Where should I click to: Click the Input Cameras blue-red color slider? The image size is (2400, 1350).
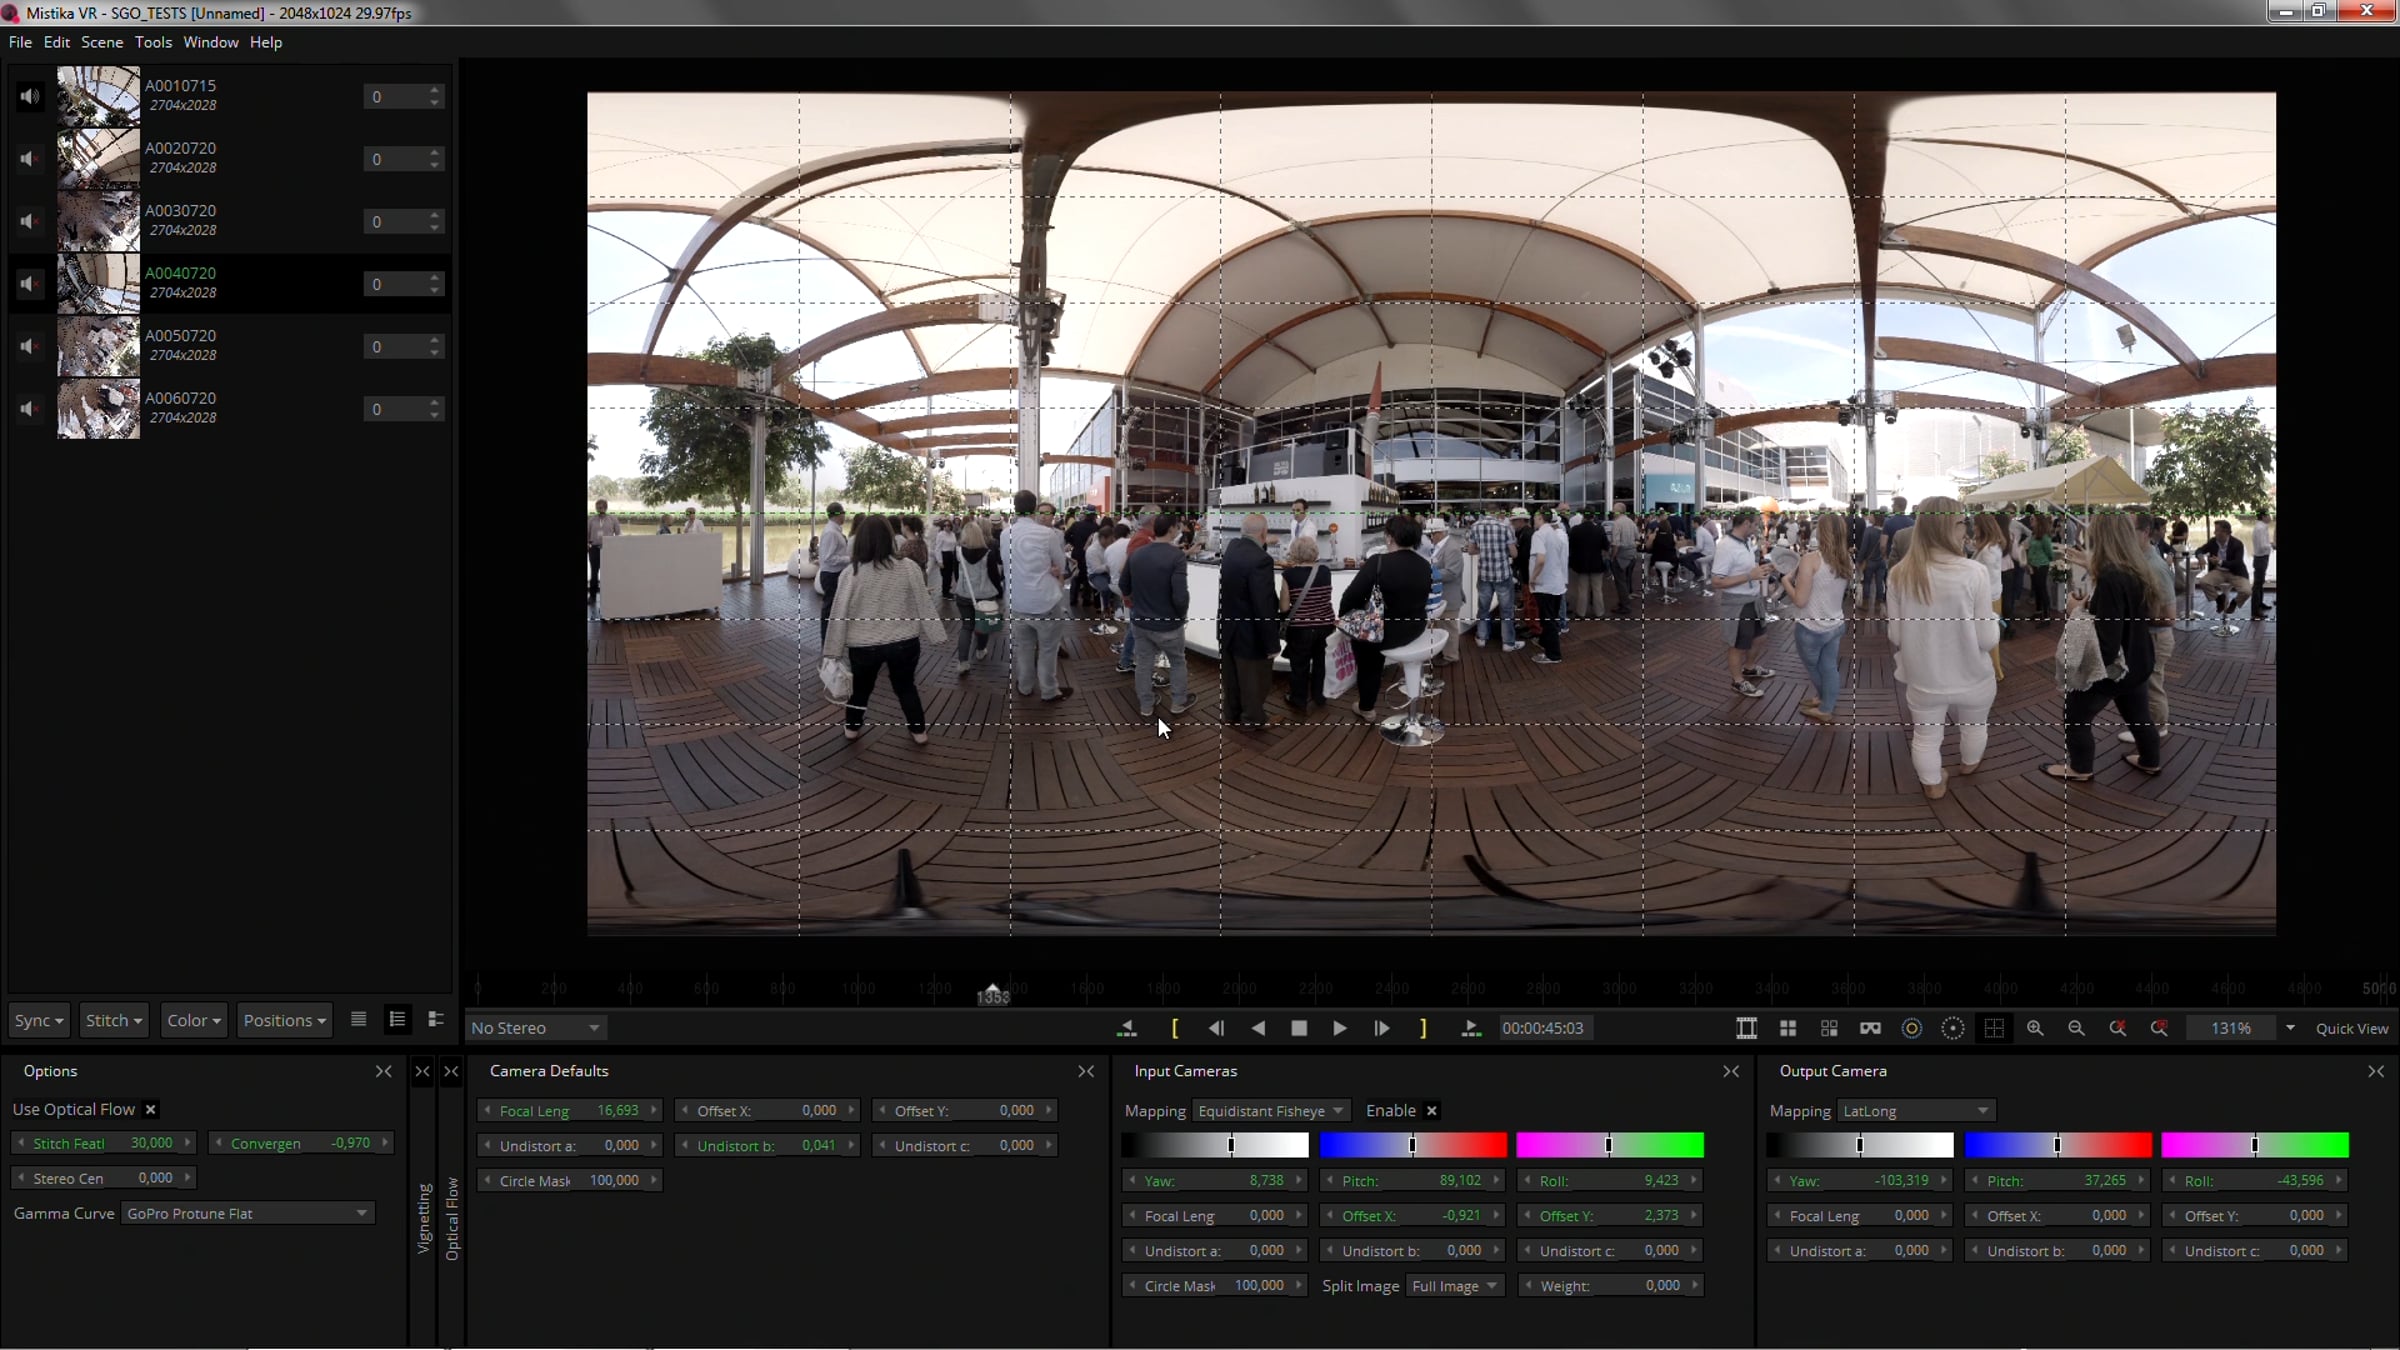click(x=1412, y=1145)
